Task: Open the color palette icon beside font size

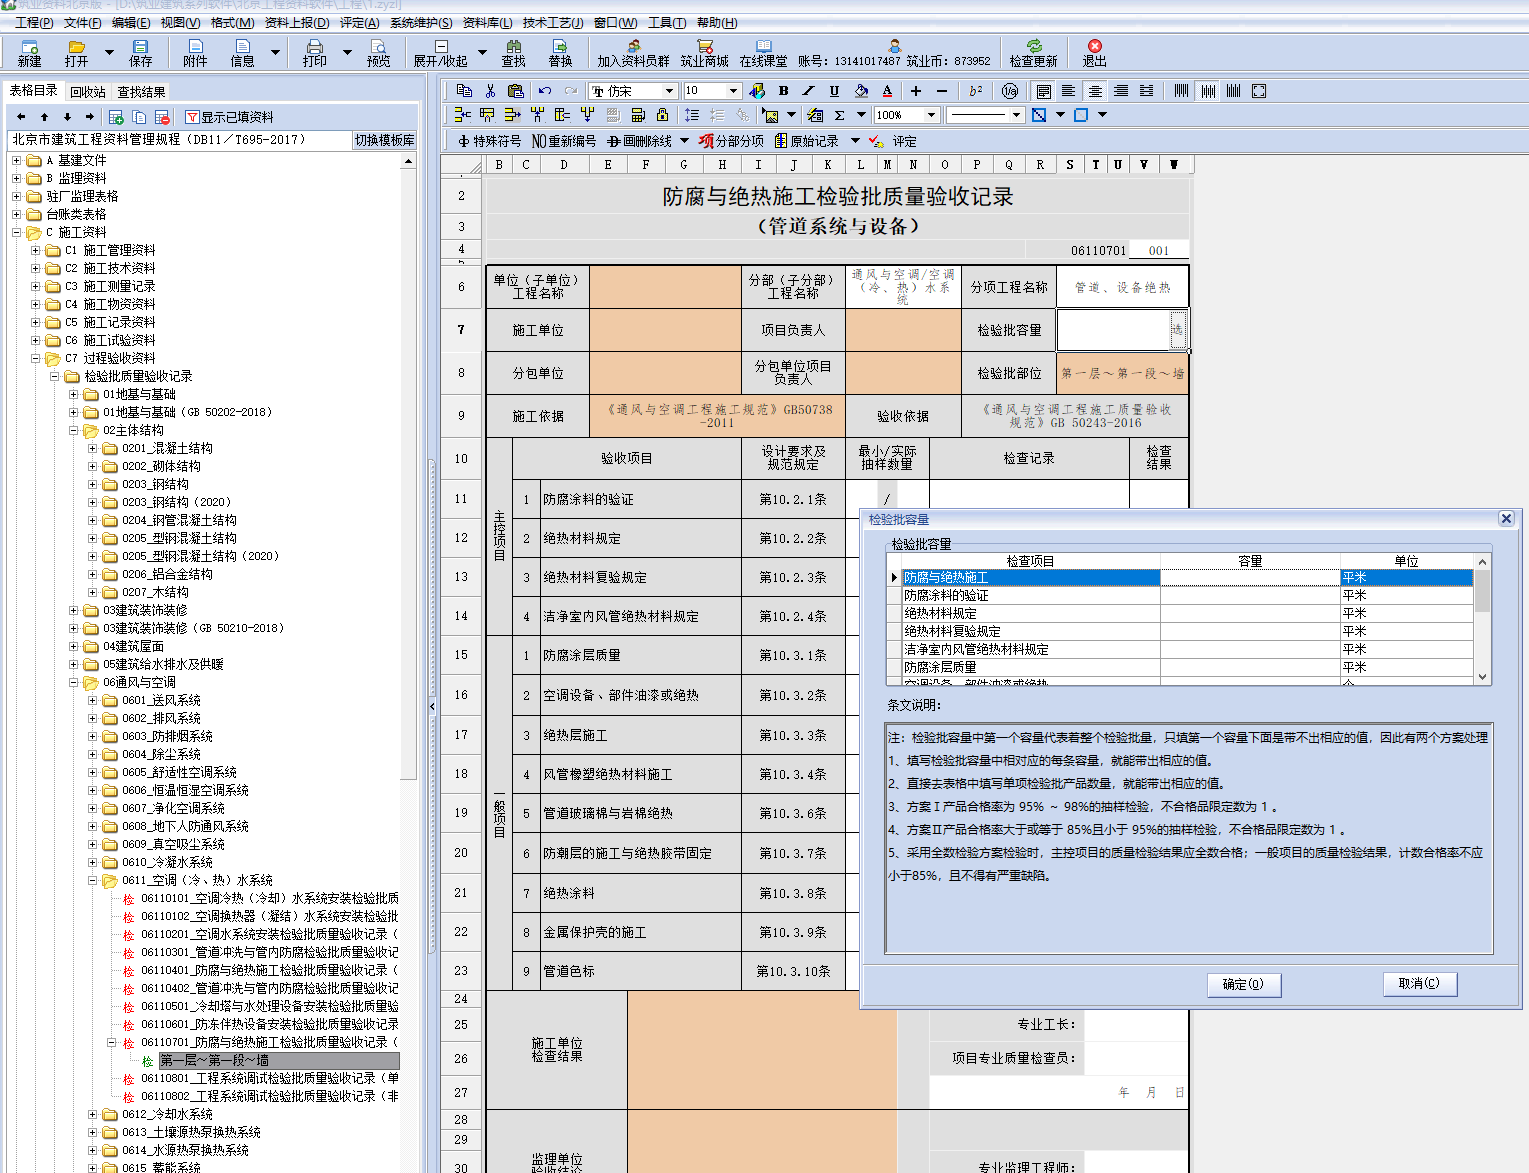Action: tap(757, 91)
